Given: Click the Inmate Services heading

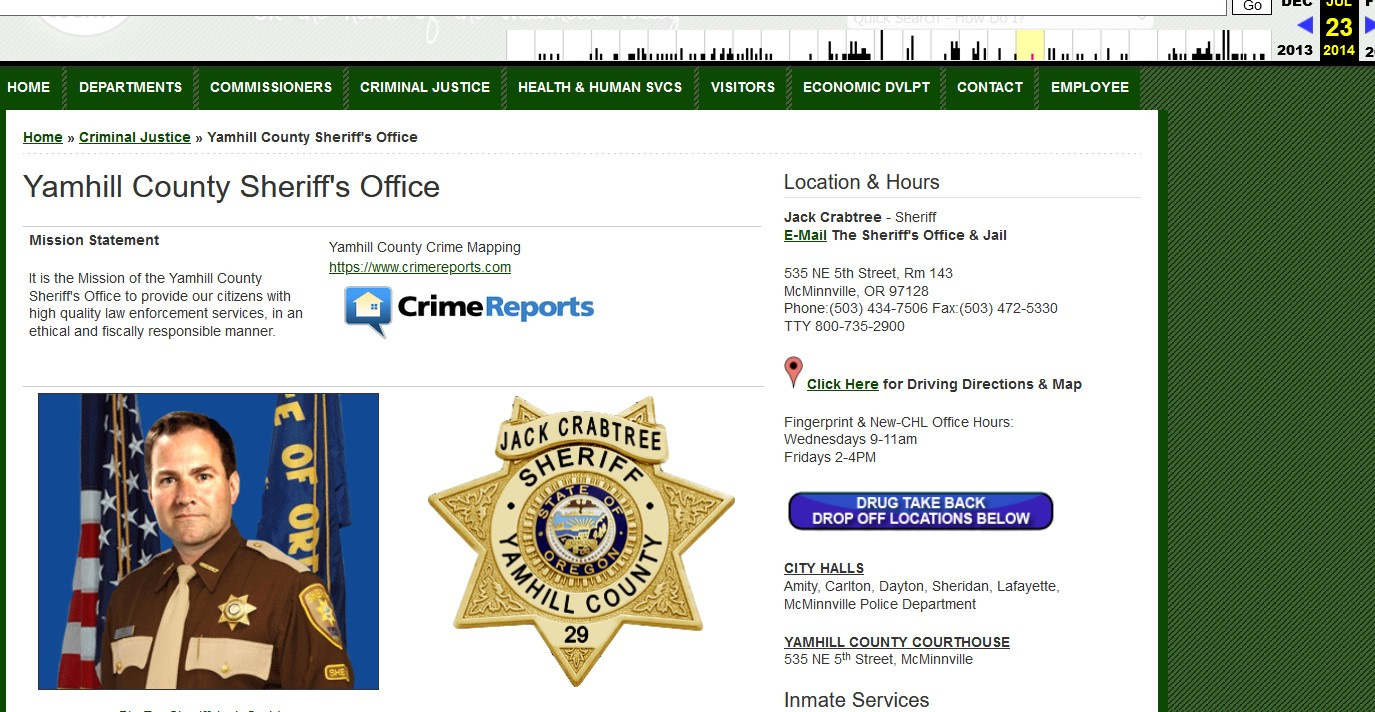Looking at the screenshot, I should coord(857,700).
